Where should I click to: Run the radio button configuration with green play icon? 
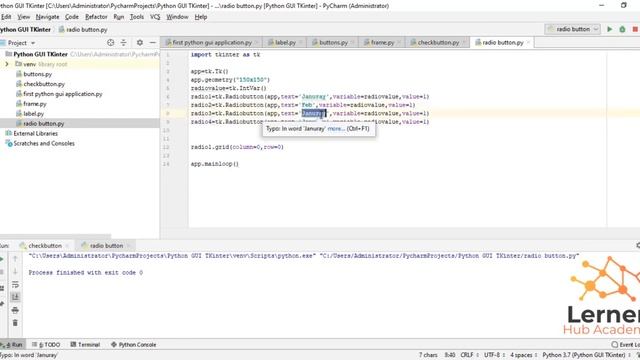pos(609,29)
